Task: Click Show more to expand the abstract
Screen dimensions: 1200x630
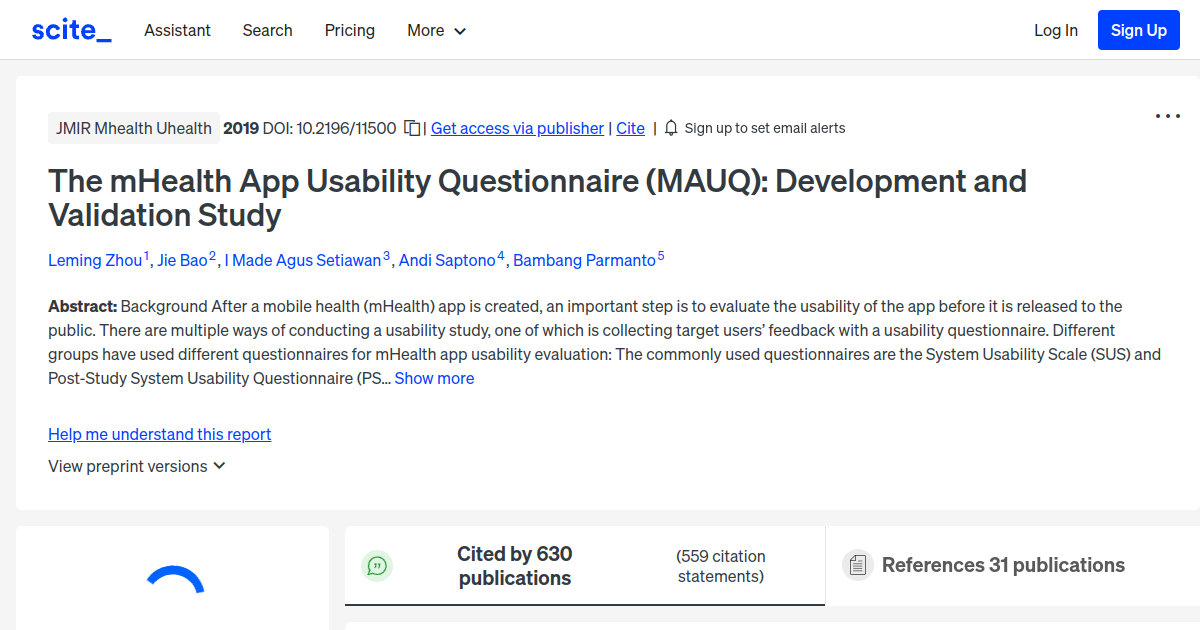Action: [434, 378]
